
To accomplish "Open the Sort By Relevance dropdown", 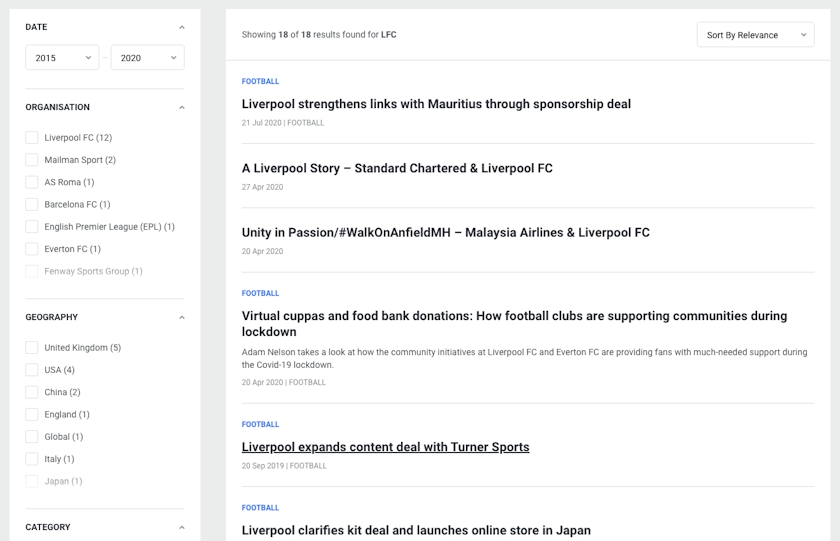I will (x=755, y=35).
